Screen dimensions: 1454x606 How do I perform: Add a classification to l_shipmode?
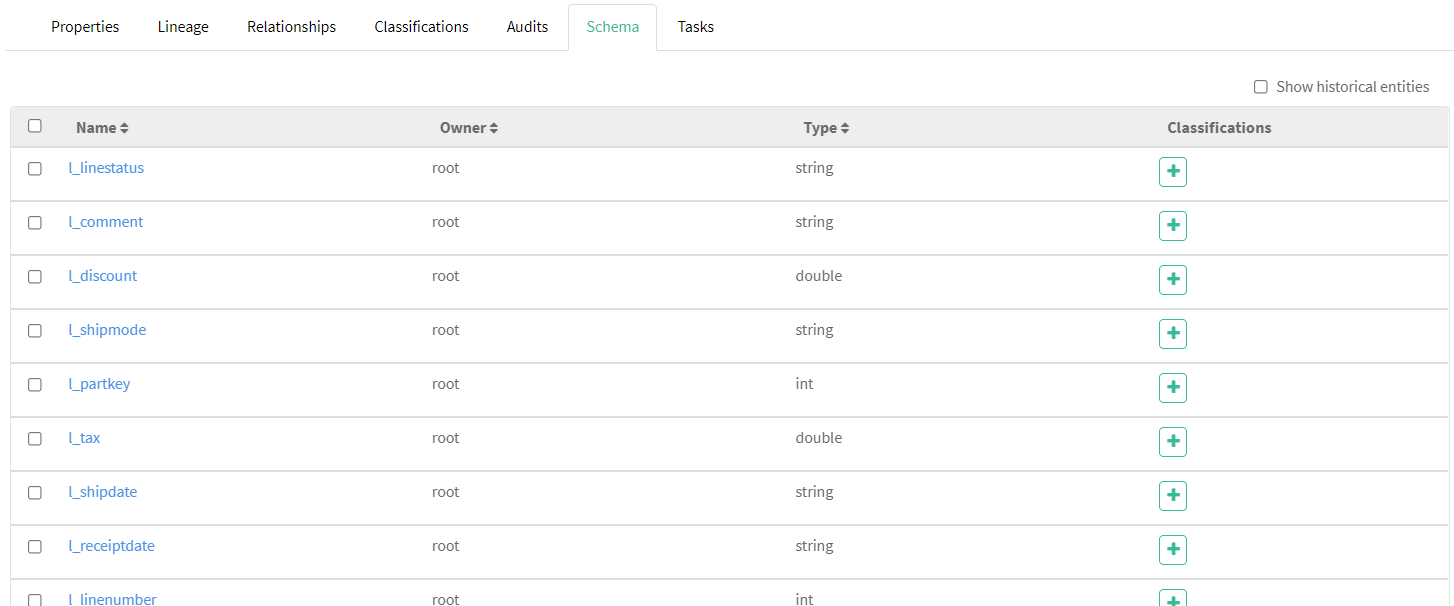pyautogui.click(x=1172, y=333)
